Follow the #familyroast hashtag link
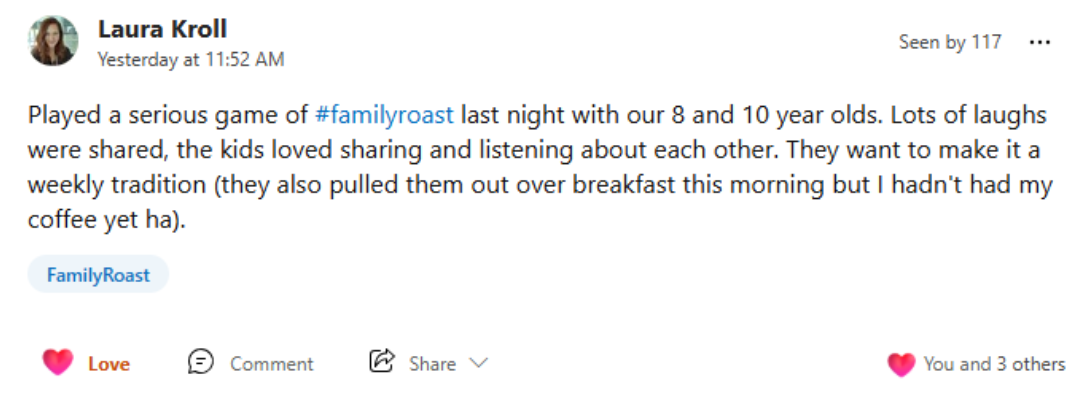The height and width of the screenshot is (408, 1080). [x=384, y=114]
